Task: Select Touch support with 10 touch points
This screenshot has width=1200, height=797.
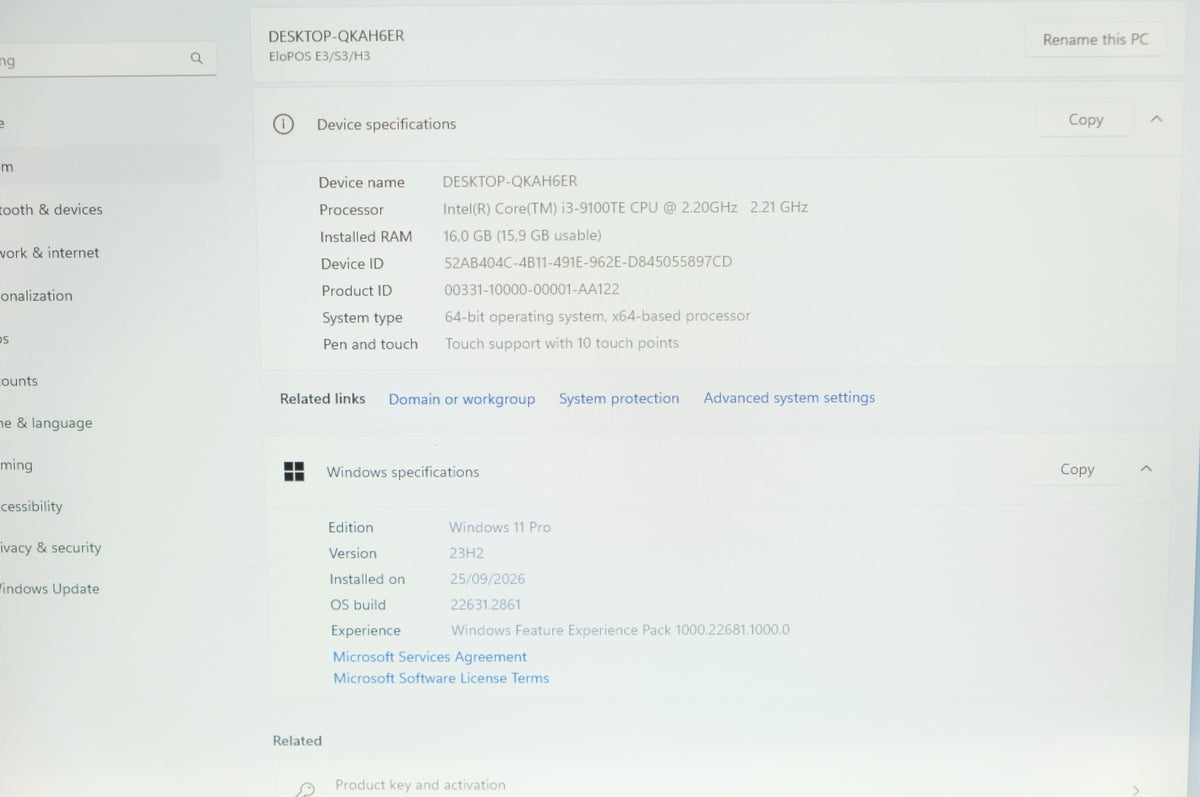Action: [x=562, y=343]
